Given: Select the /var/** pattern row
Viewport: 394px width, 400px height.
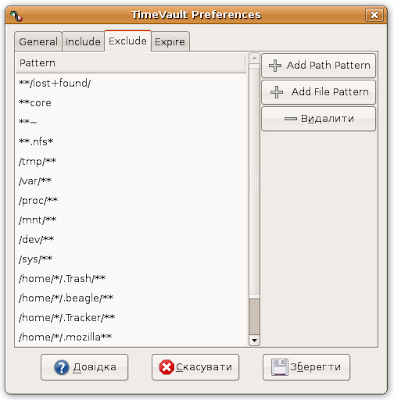Looking at the screenshot, I should coord(131,181).
